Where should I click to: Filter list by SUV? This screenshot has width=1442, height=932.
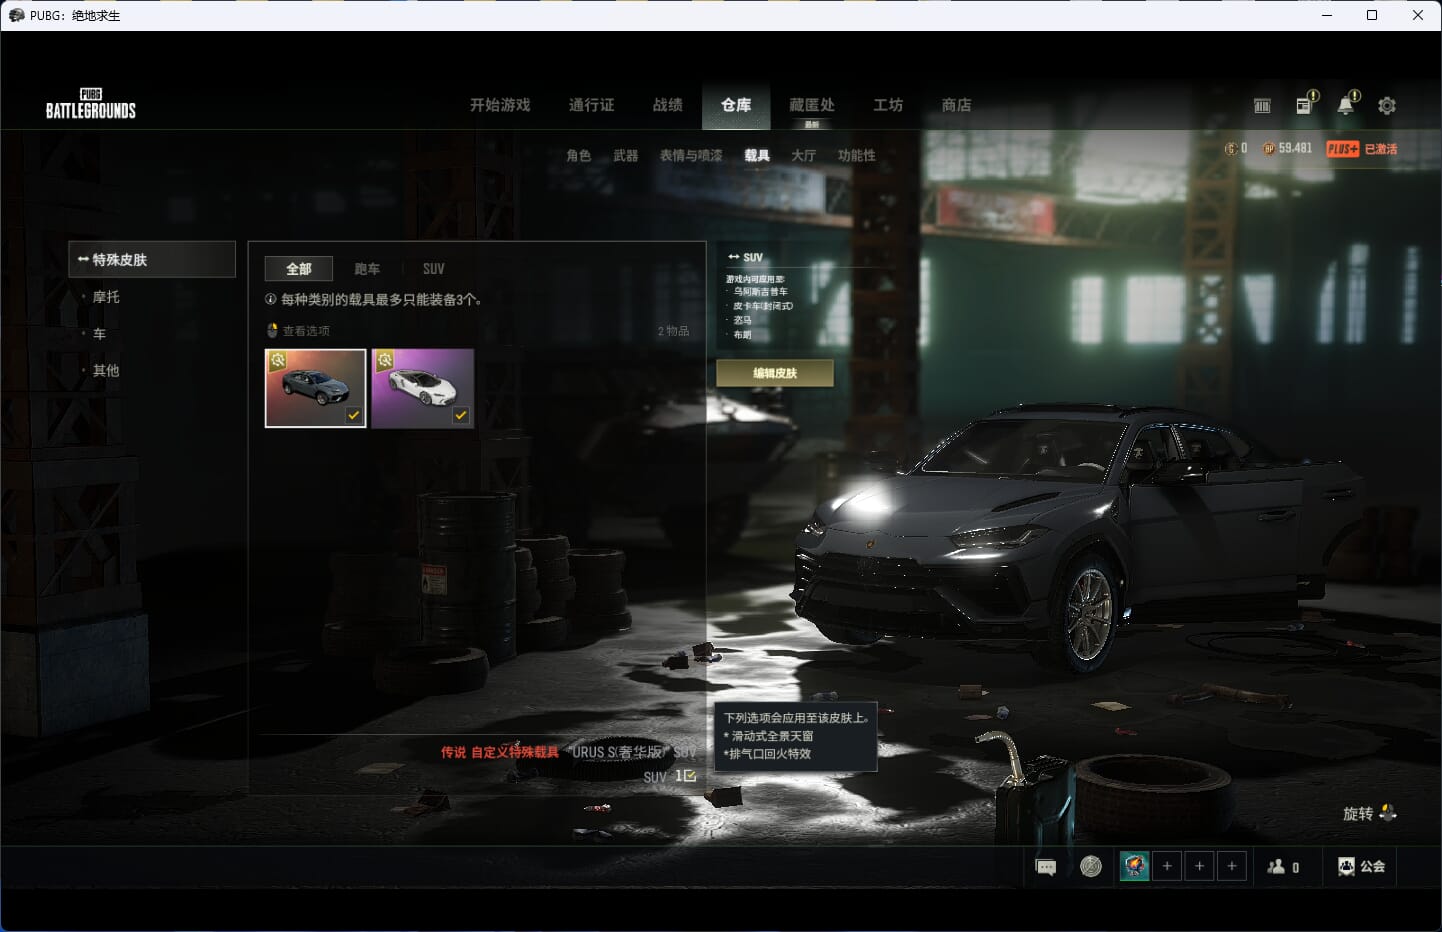click(433, 269)
